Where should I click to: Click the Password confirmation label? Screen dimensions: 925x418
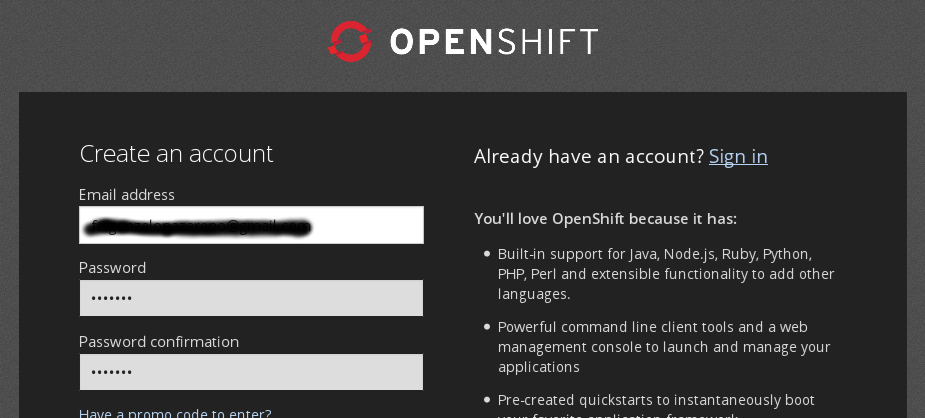pos(159,342)
